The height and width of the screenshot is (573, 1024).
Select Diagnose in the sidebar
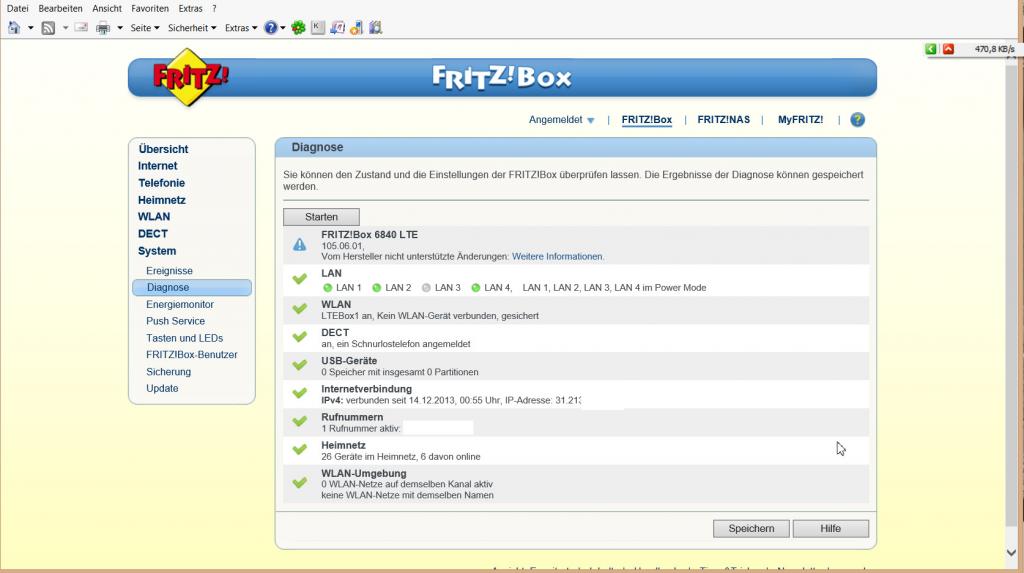191,287
